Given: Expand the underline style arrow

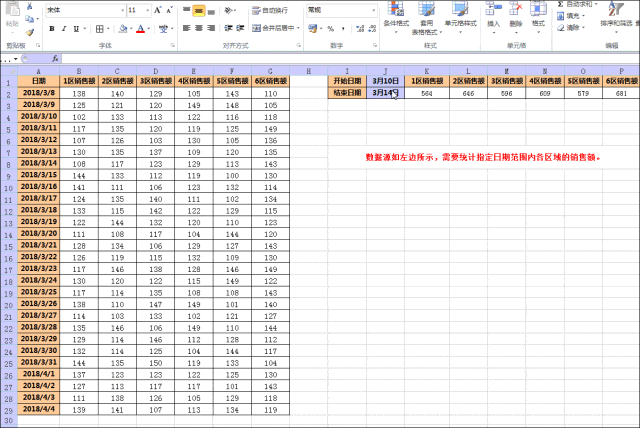Looking at the screenshot, I should 85,29.
